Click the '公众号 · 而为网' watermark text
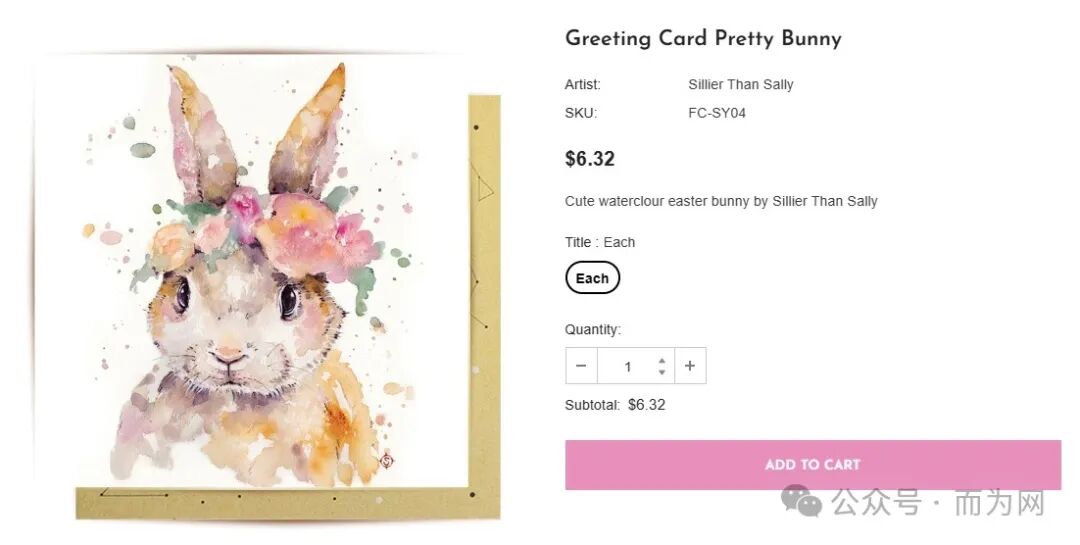Viewport: 1080px width, 545px height. click(x=938, y=502)
